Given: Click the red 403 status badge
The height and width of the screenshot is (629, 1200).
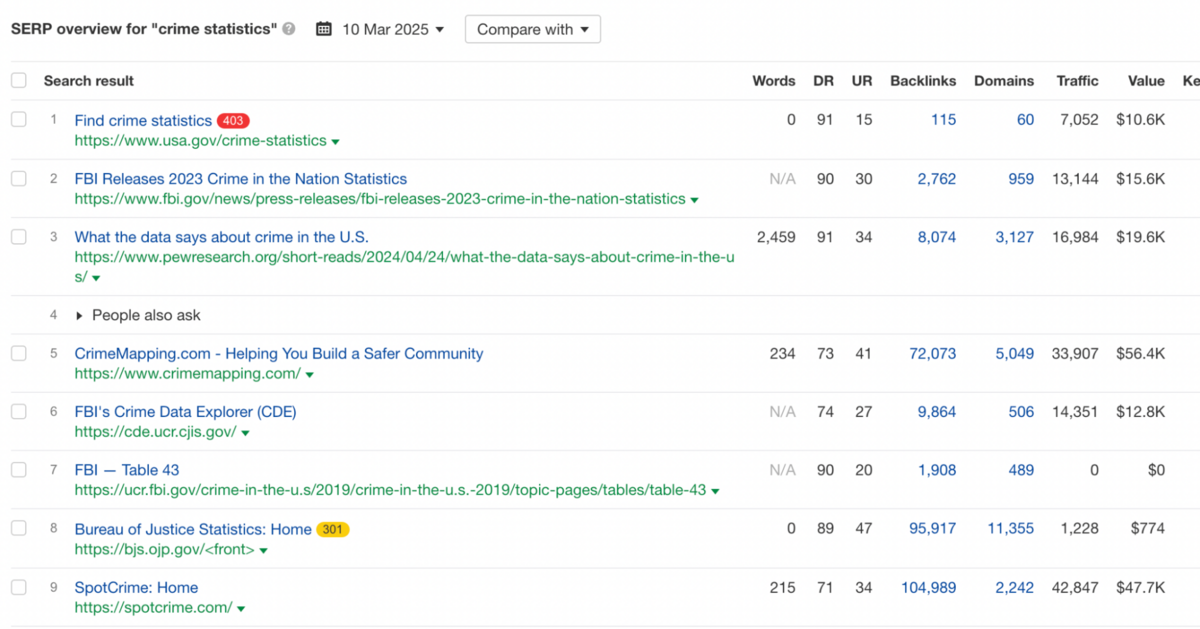Looking at the screenshot, I should coord(233,121).
